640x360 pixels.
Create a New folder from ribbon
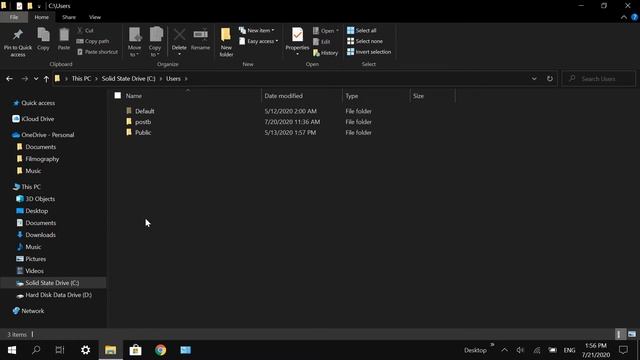(226, 42)
